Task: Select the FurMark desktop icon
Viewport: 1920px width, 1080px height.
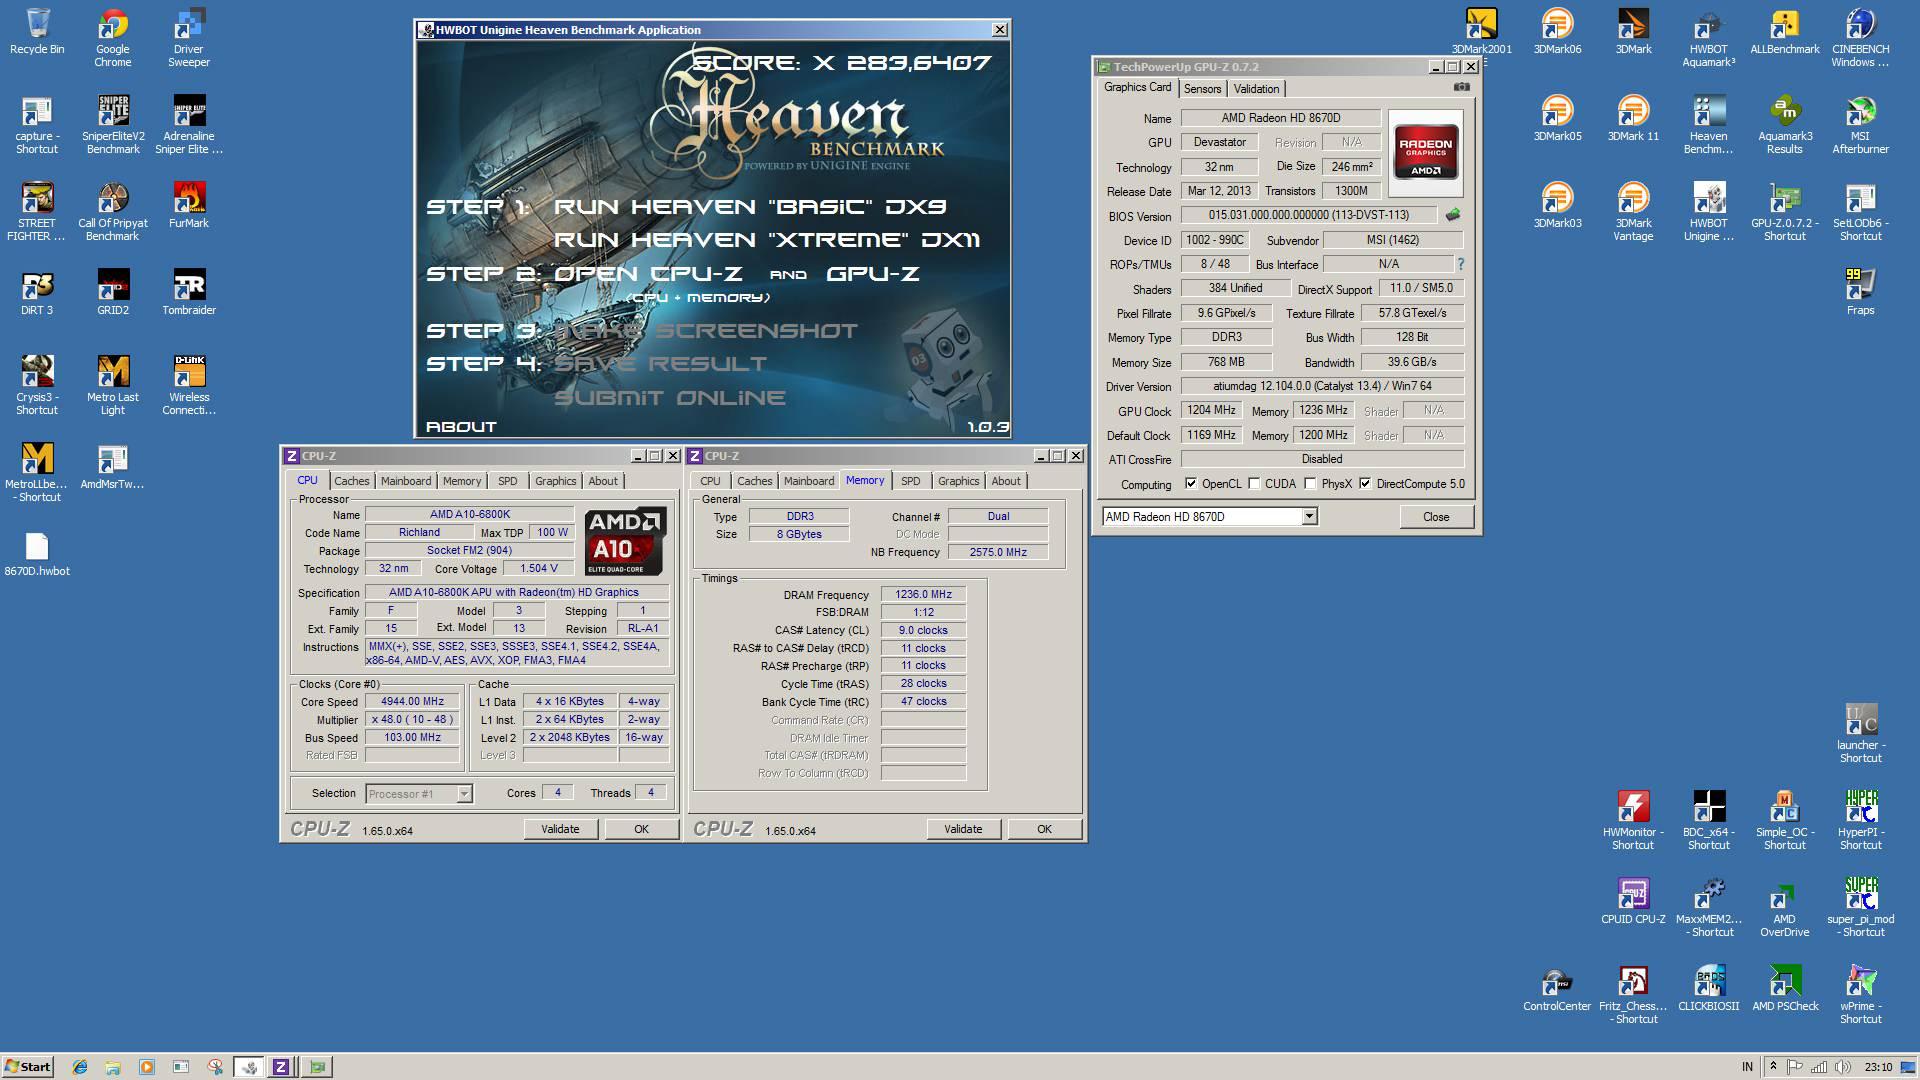Action: 189,205
